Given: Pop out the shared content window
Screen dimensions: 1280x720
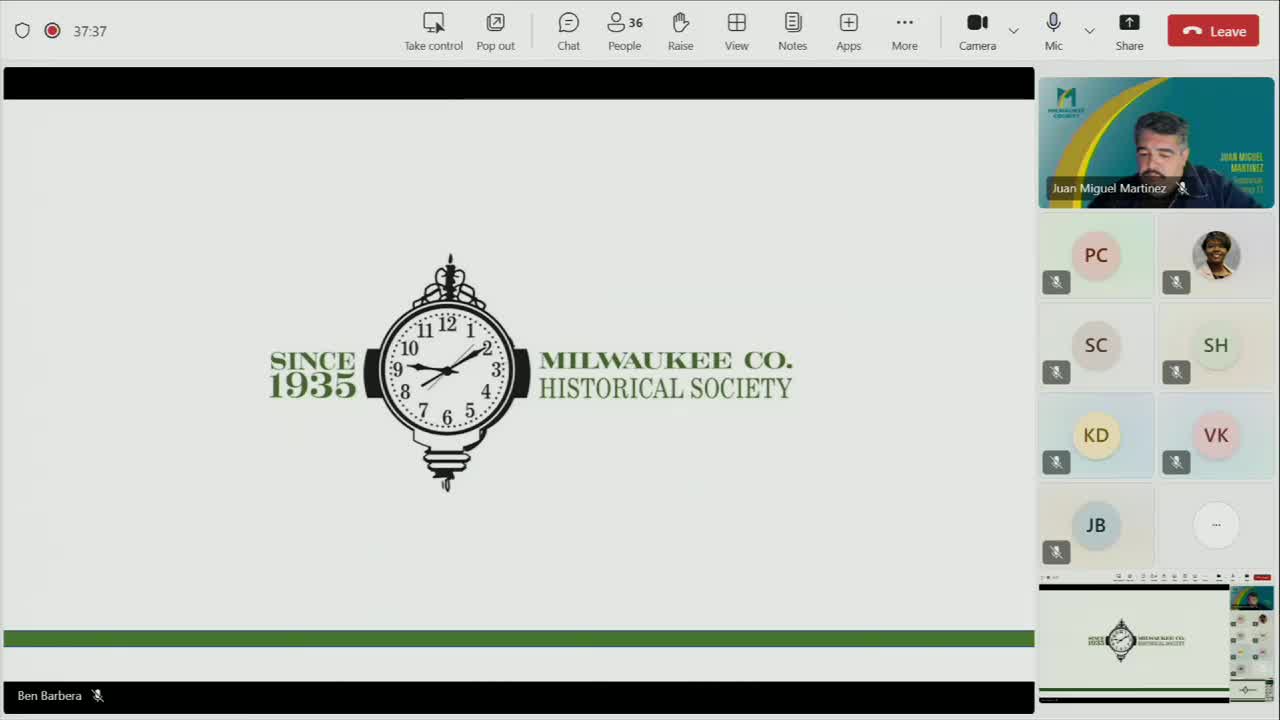Looking at the screenshot, I should [x=495, y=31].
